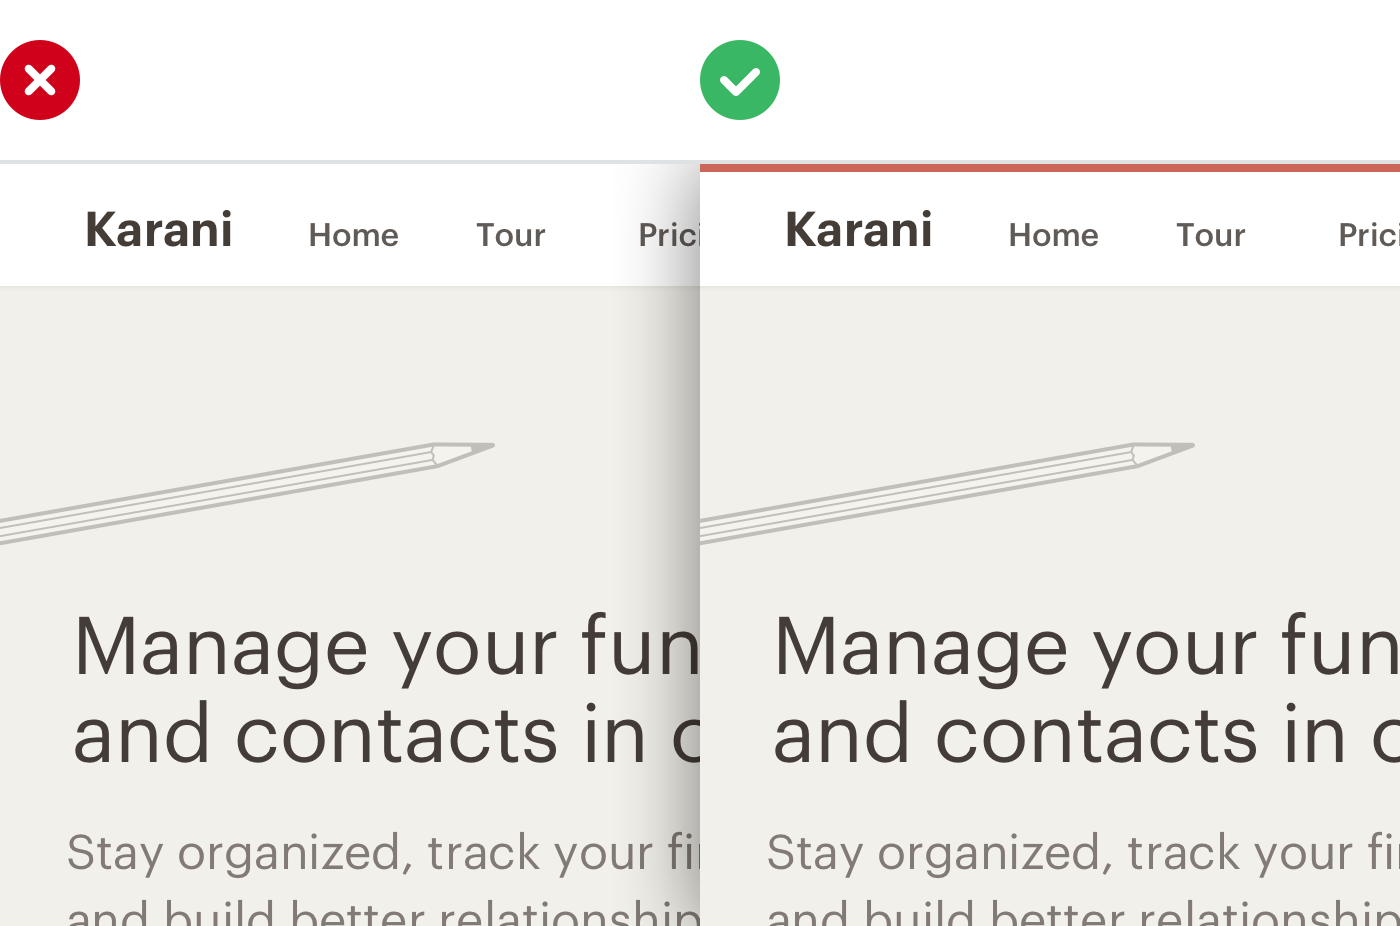Viewport: 1400px width, 926px height.
Task: Open Home in the incorrect example's navbar
Action: pyautogui.click(x=353, y=235)
